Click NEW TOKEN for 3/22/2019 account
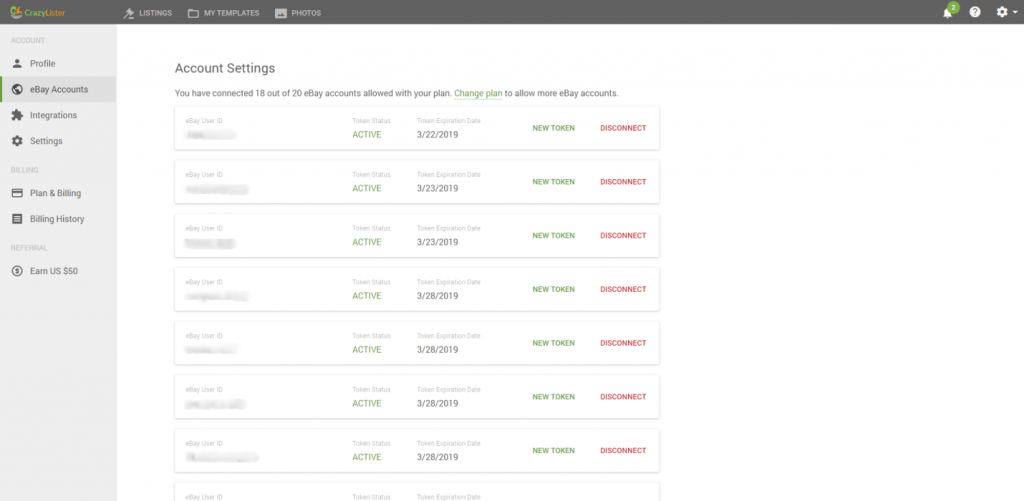Image resolution: width=1024 pixels, height=501 pixels. point(554,128)
